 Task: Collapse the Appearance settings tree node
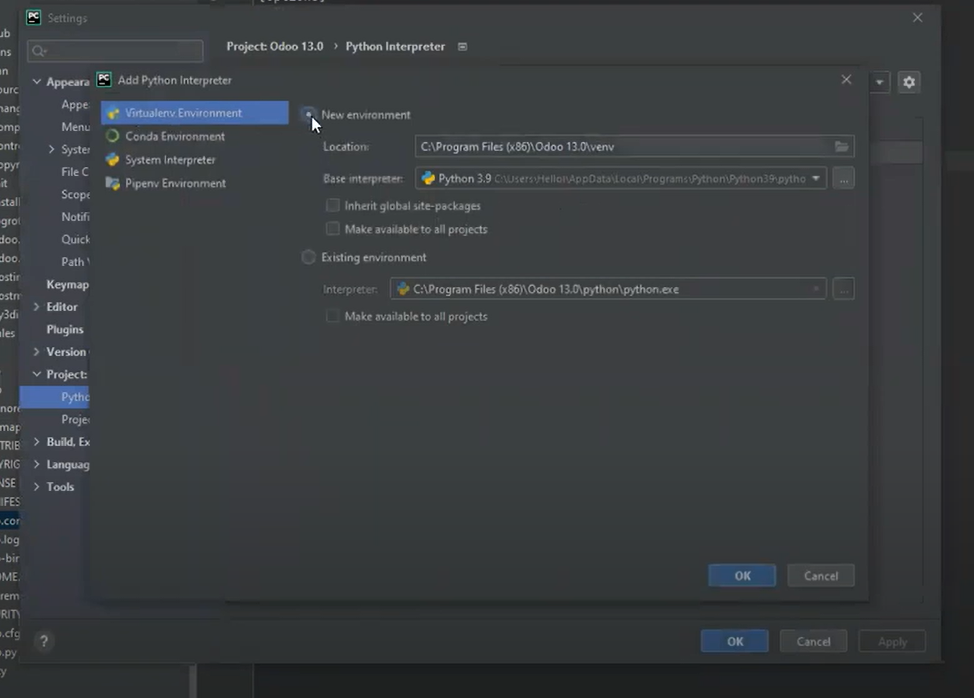37,81
